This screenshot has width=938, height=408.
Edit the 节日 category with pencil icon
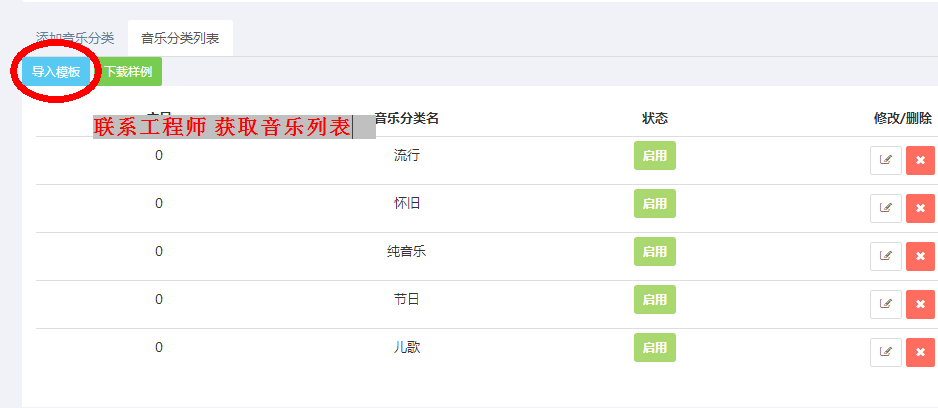click(885, 304)
